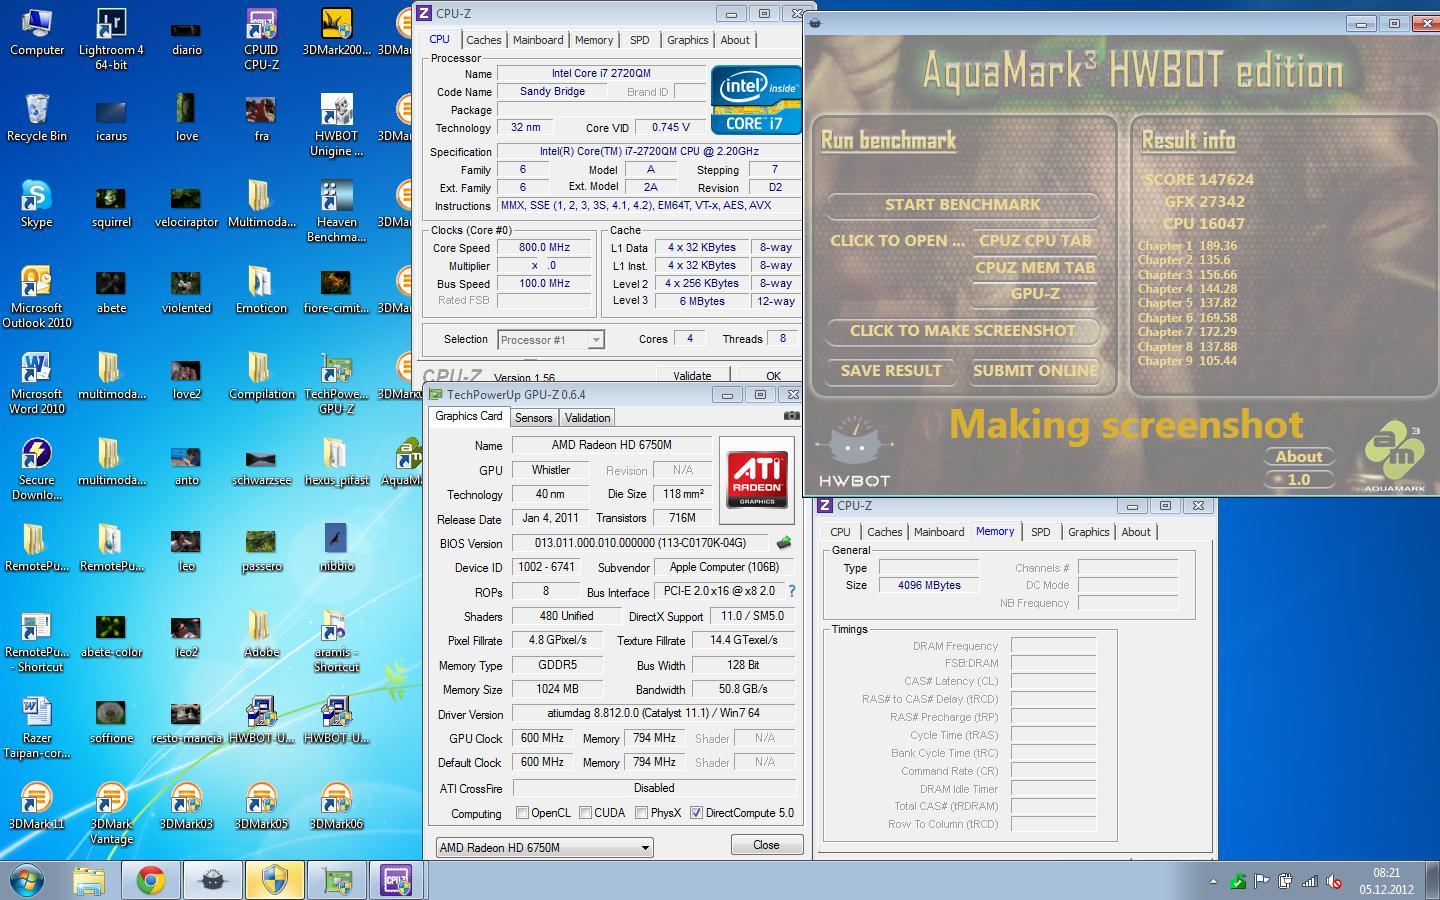
Task: Toggle the CUDA checkbox in GPU-Z
Action: [x=586, y=812]
